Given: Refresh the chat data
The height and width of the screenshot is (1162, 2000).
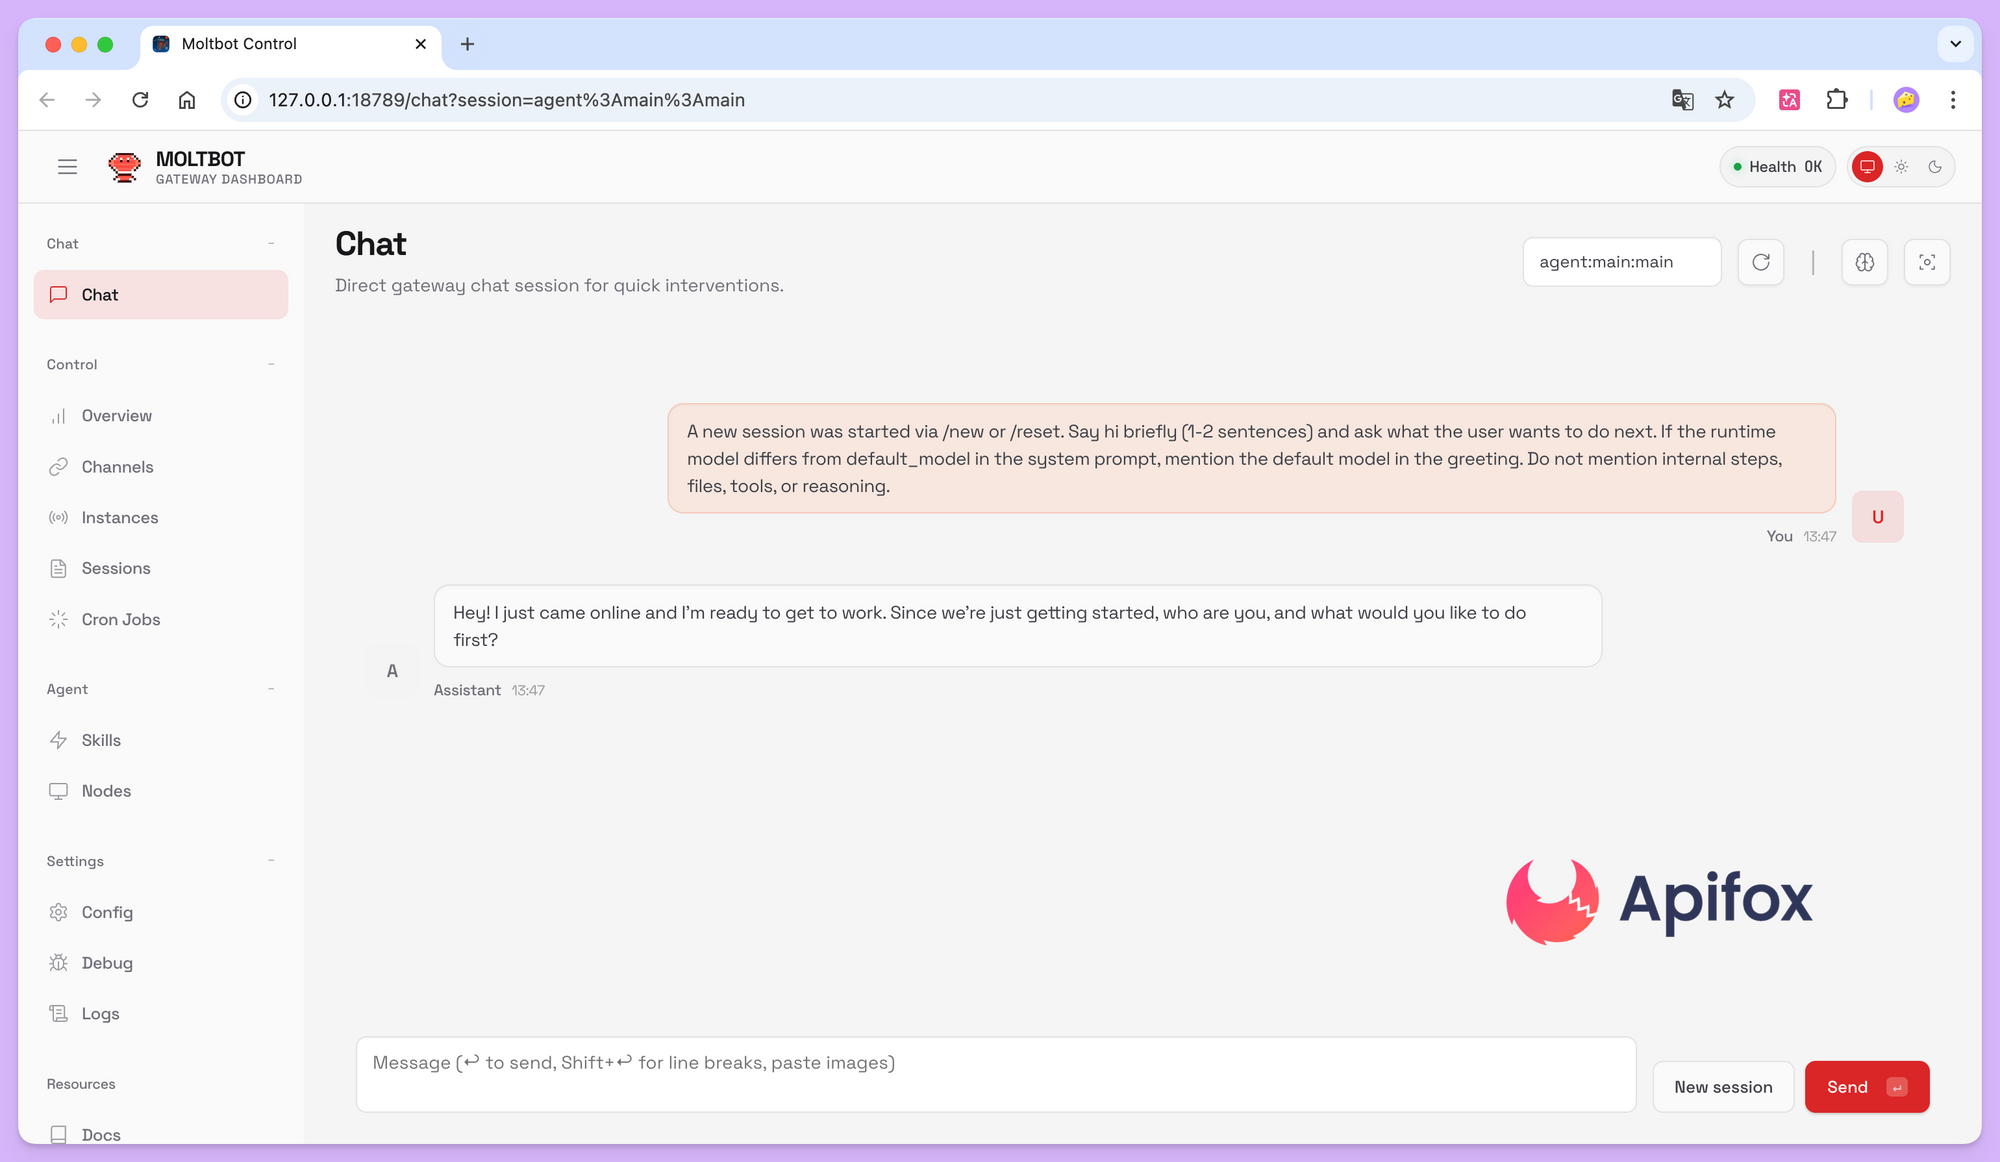Looking at the screenshot, I should pyautogui.click(x=1761, y=262).
